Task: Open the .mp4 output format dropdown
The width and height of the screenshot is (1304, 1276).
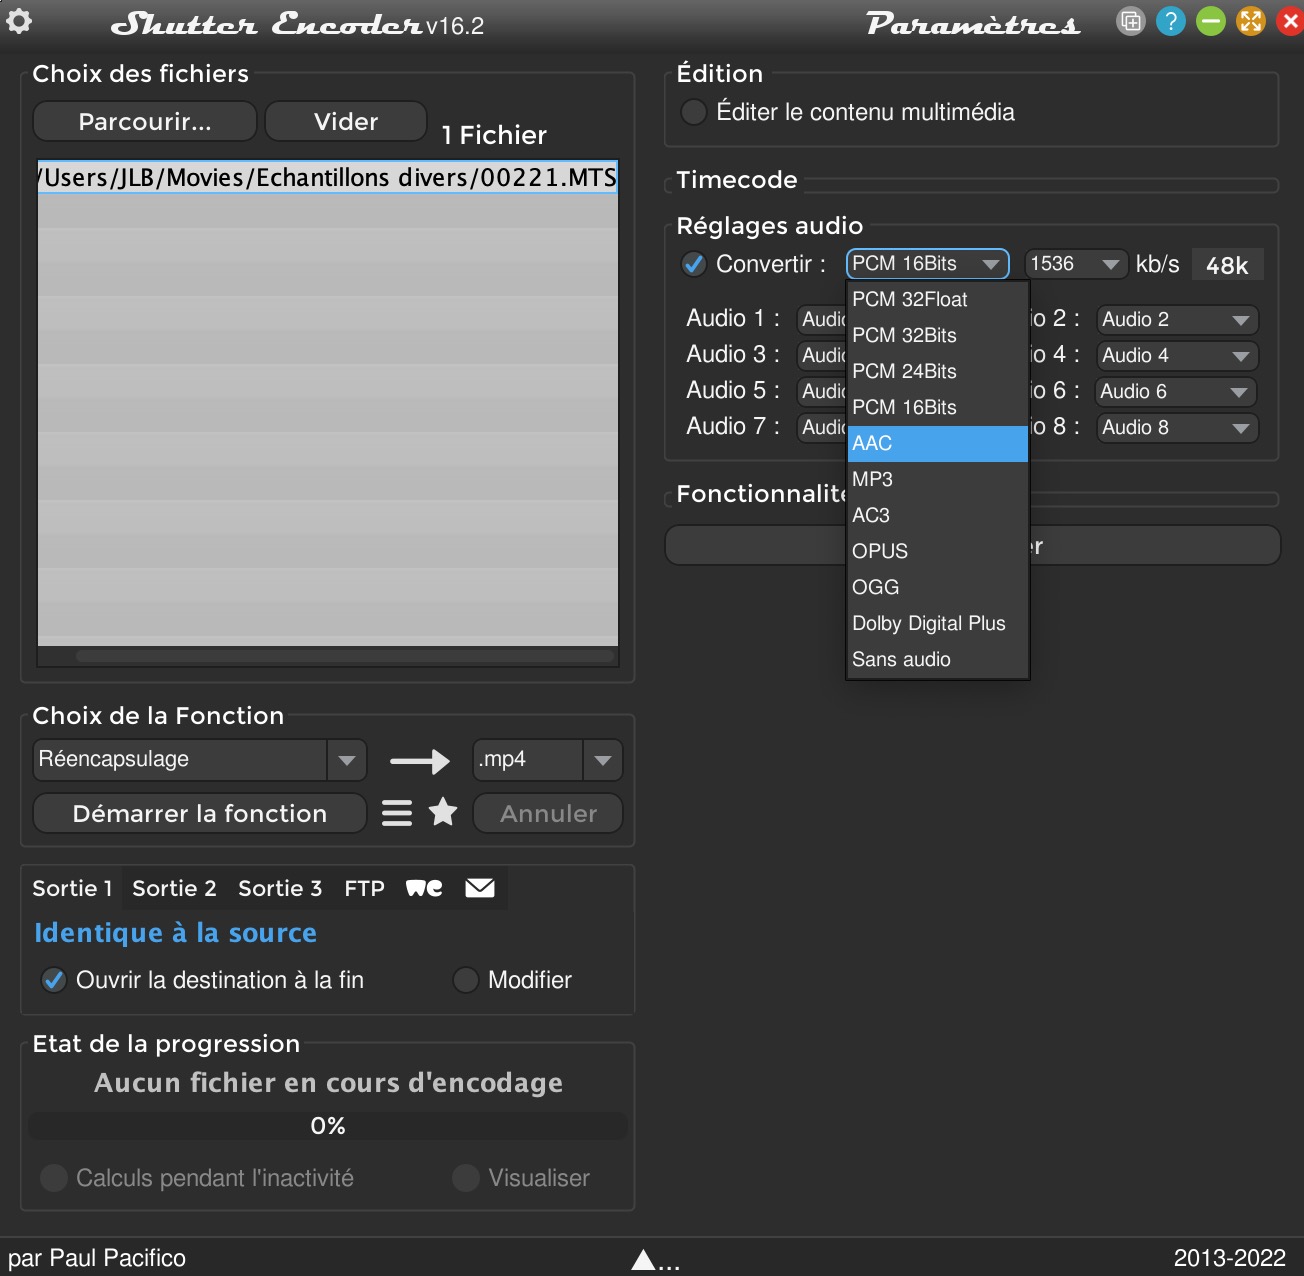Action: pos(547,760)
